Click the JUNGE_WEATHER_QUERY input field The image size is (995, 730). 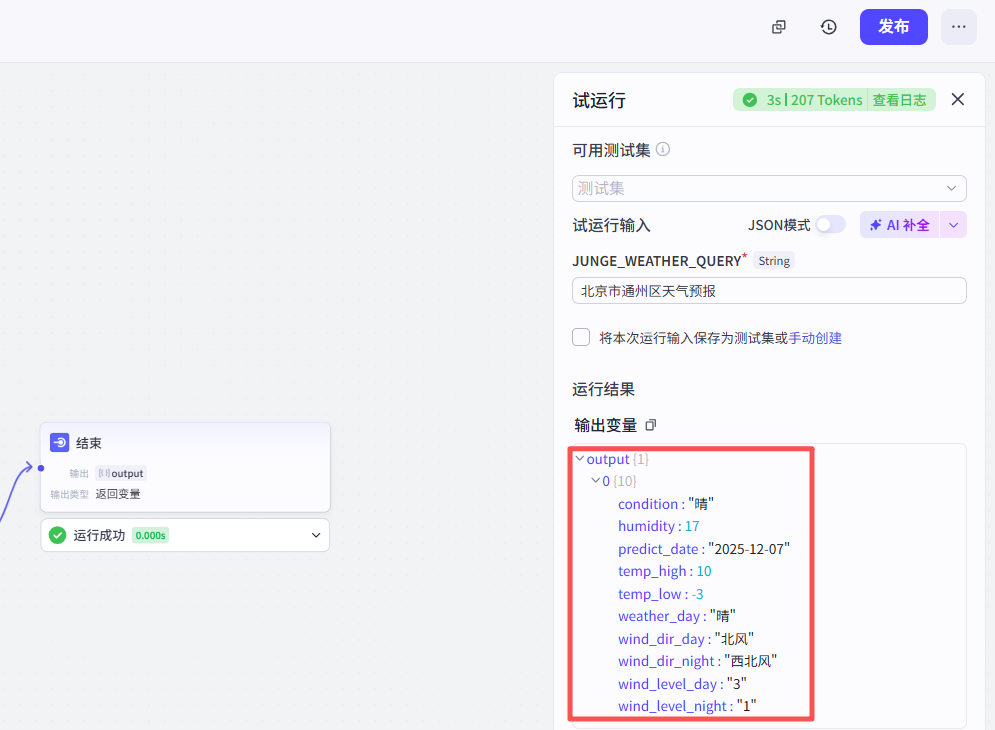point(769,291)
